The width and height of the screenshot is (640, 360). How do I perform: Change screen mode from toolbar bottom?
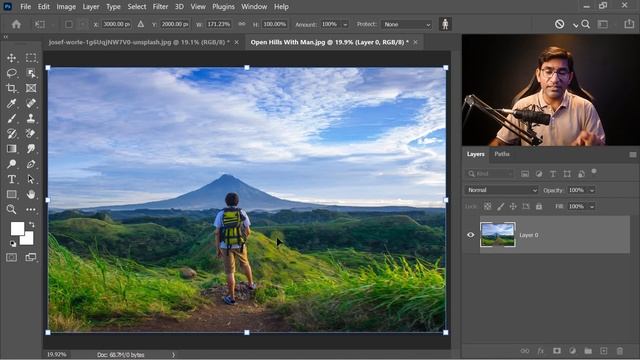pos(31,257)
